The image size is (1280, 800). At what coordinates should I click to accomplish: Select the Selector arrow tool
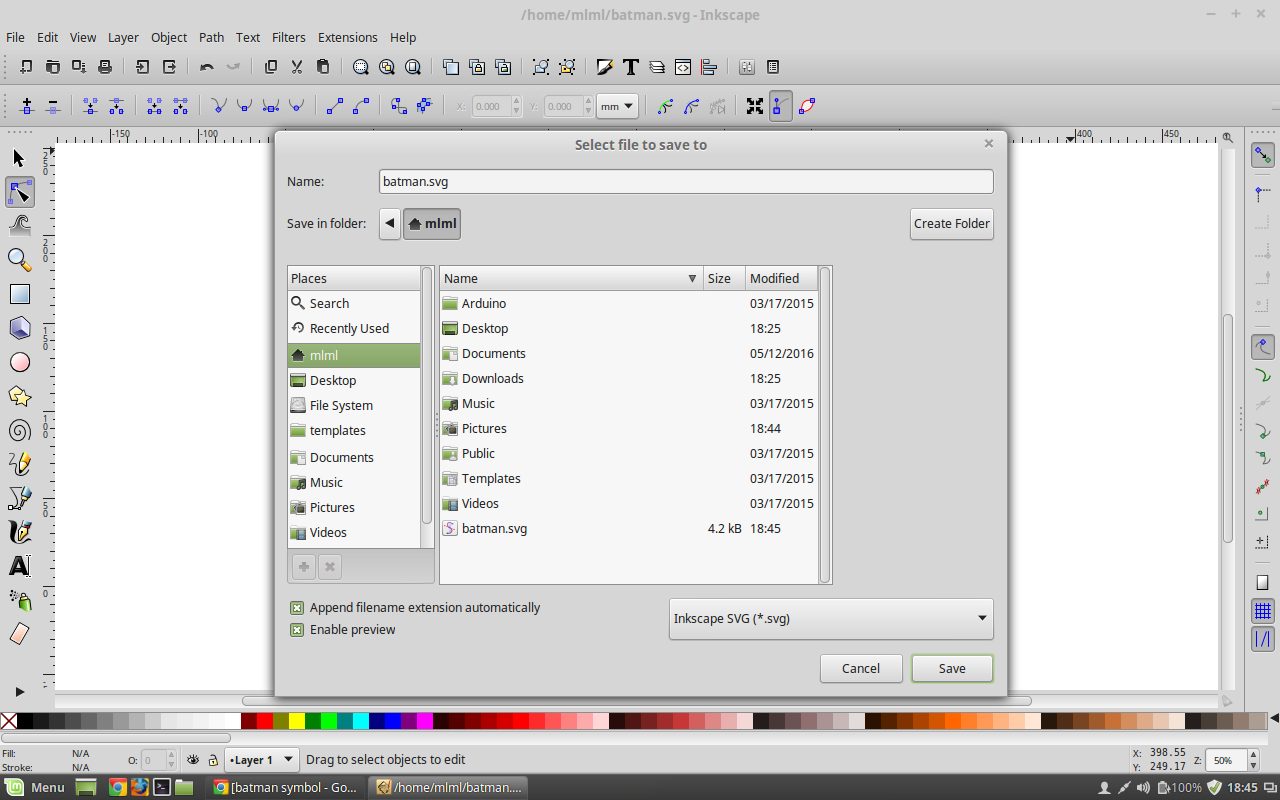click(x=19, y=158)
